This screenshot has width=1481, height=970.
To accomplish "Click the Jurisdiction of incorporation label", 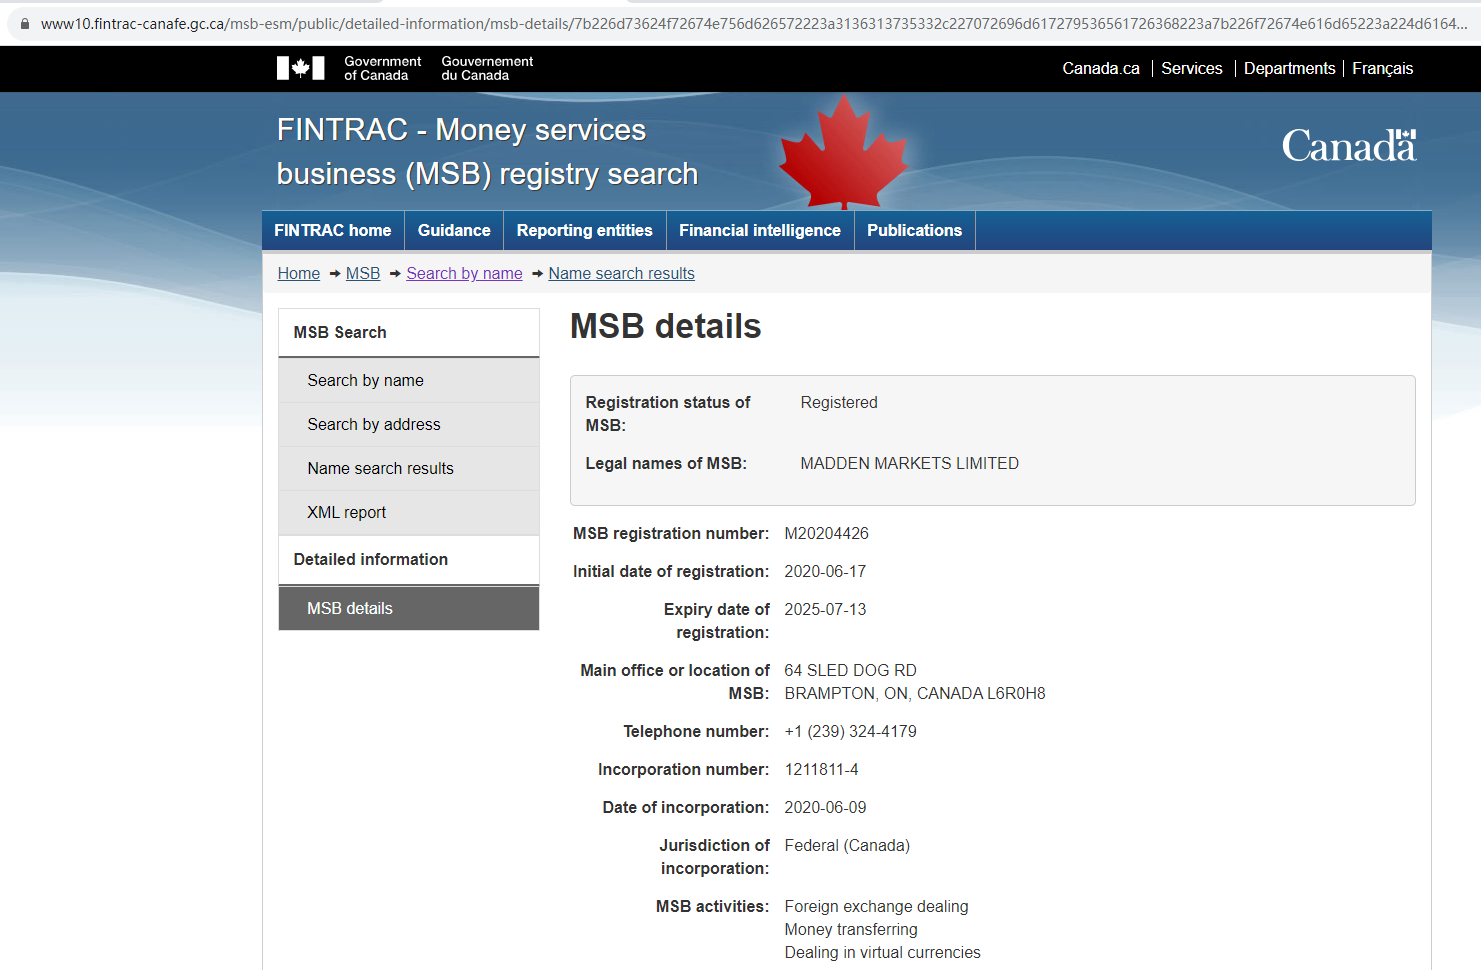I will click(715, 857).
